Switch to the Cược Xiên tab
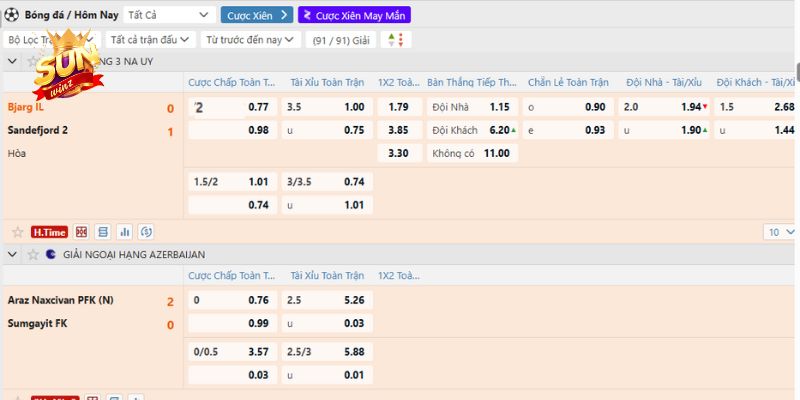 258,15
